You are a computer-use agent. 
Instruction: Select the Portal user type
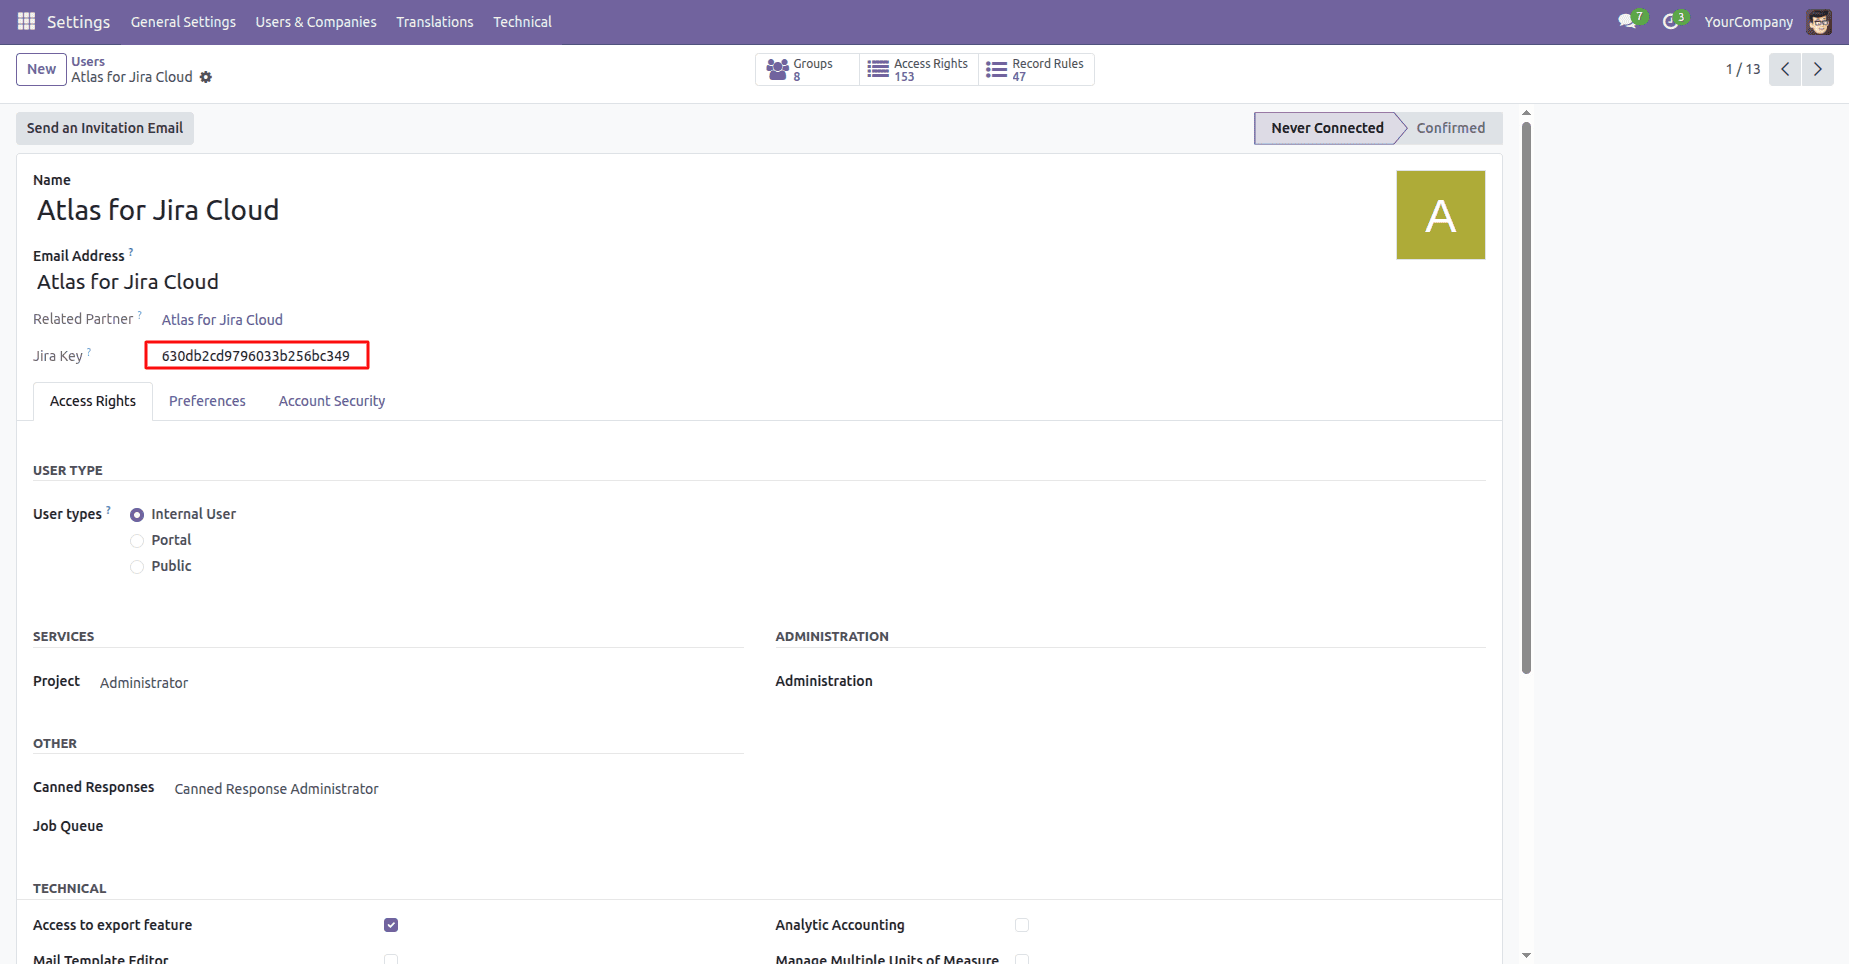[x=137, y=541]
